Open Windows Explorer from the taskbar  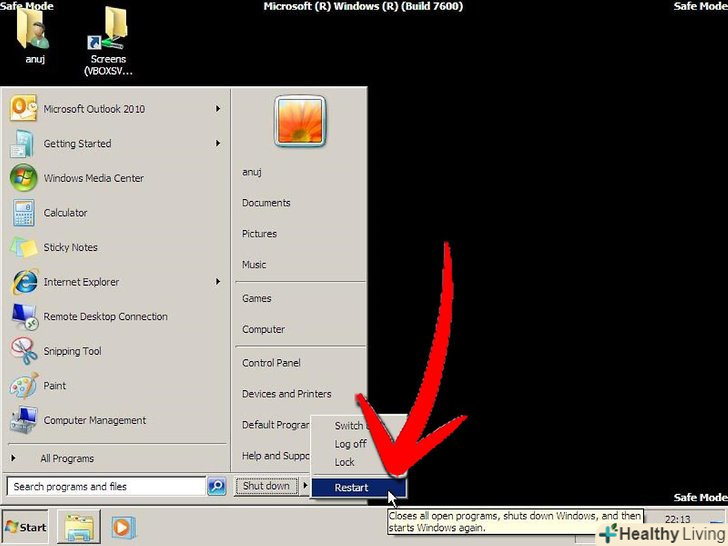(x=79, y=527)
